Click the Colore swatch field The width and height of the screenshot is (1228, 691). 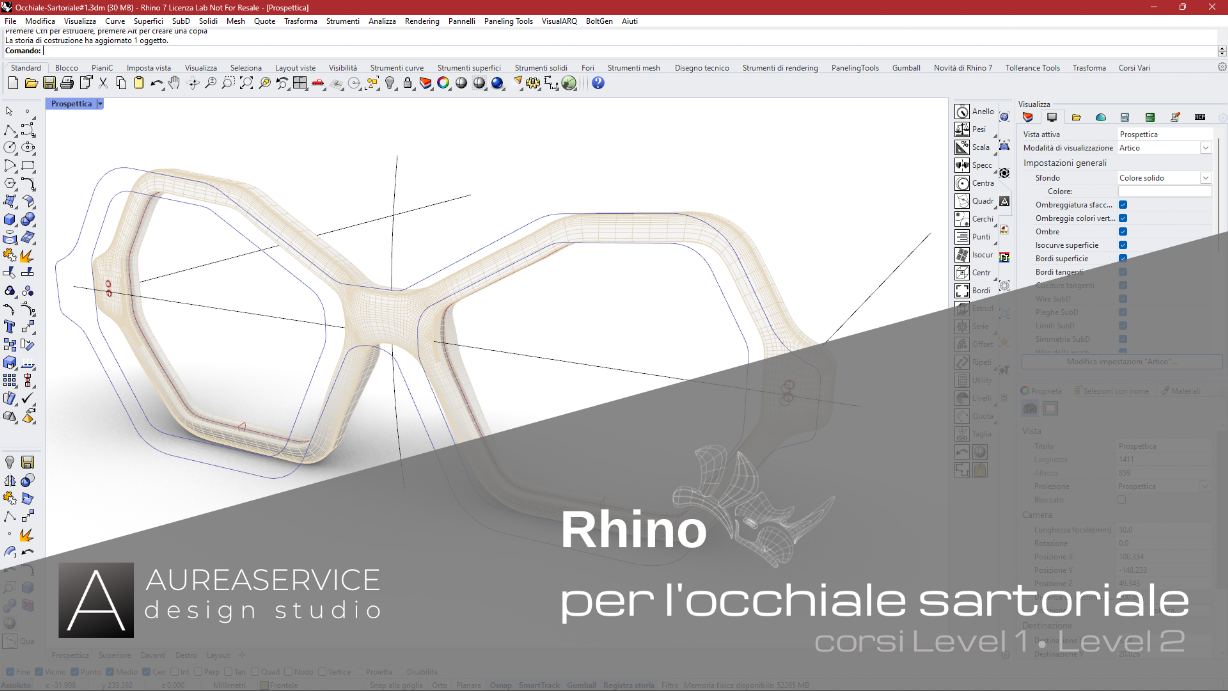click(1164, 191)
